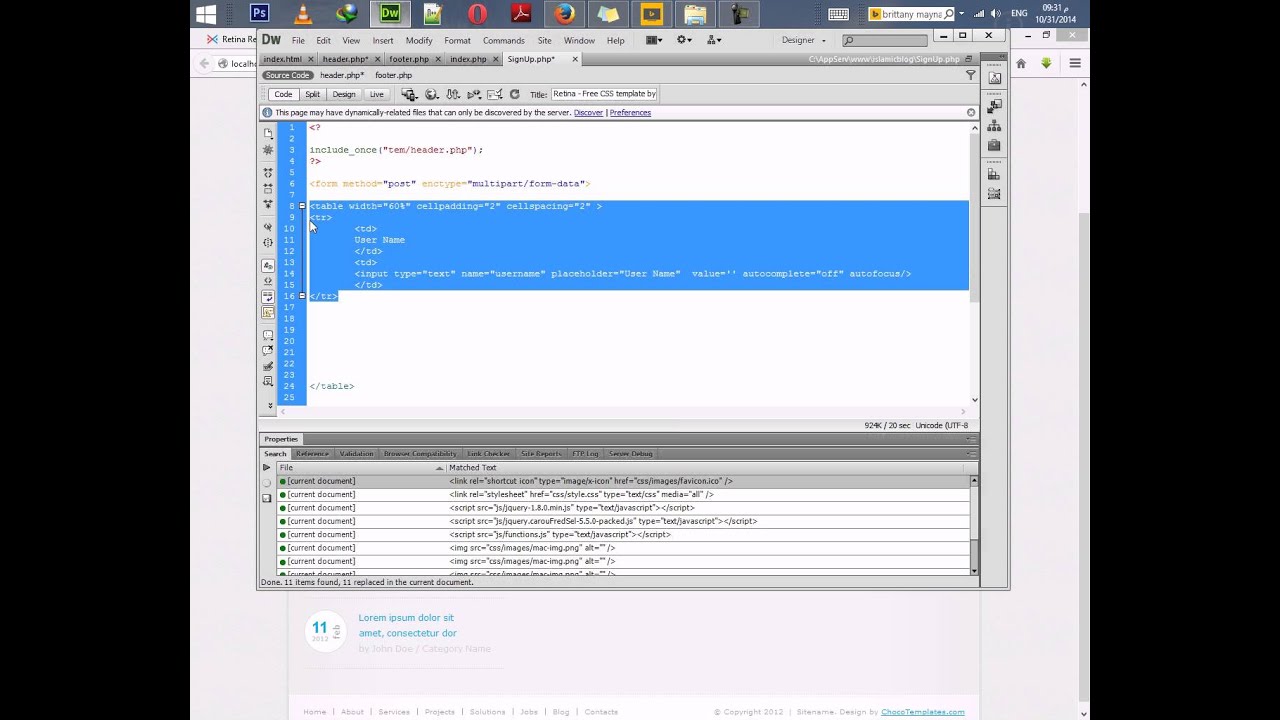Select Parent Tag in coding toolbar
The width and height of the screenshot is (1280, 720).
point(268,226)
